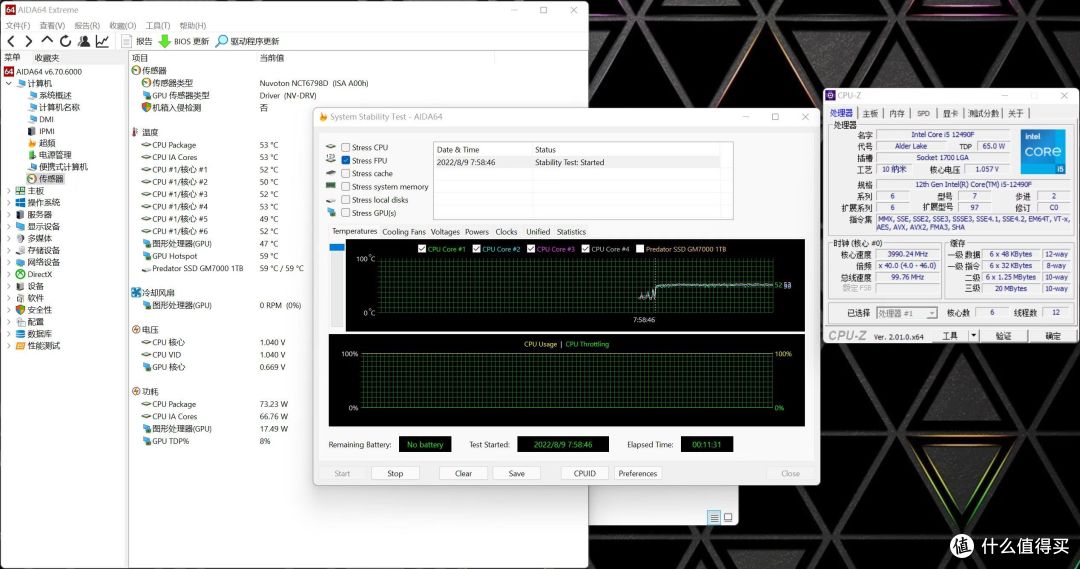Viewport: 1080px width, 569px height.
Task: Select IPMI in the tree
Action: 47,131
